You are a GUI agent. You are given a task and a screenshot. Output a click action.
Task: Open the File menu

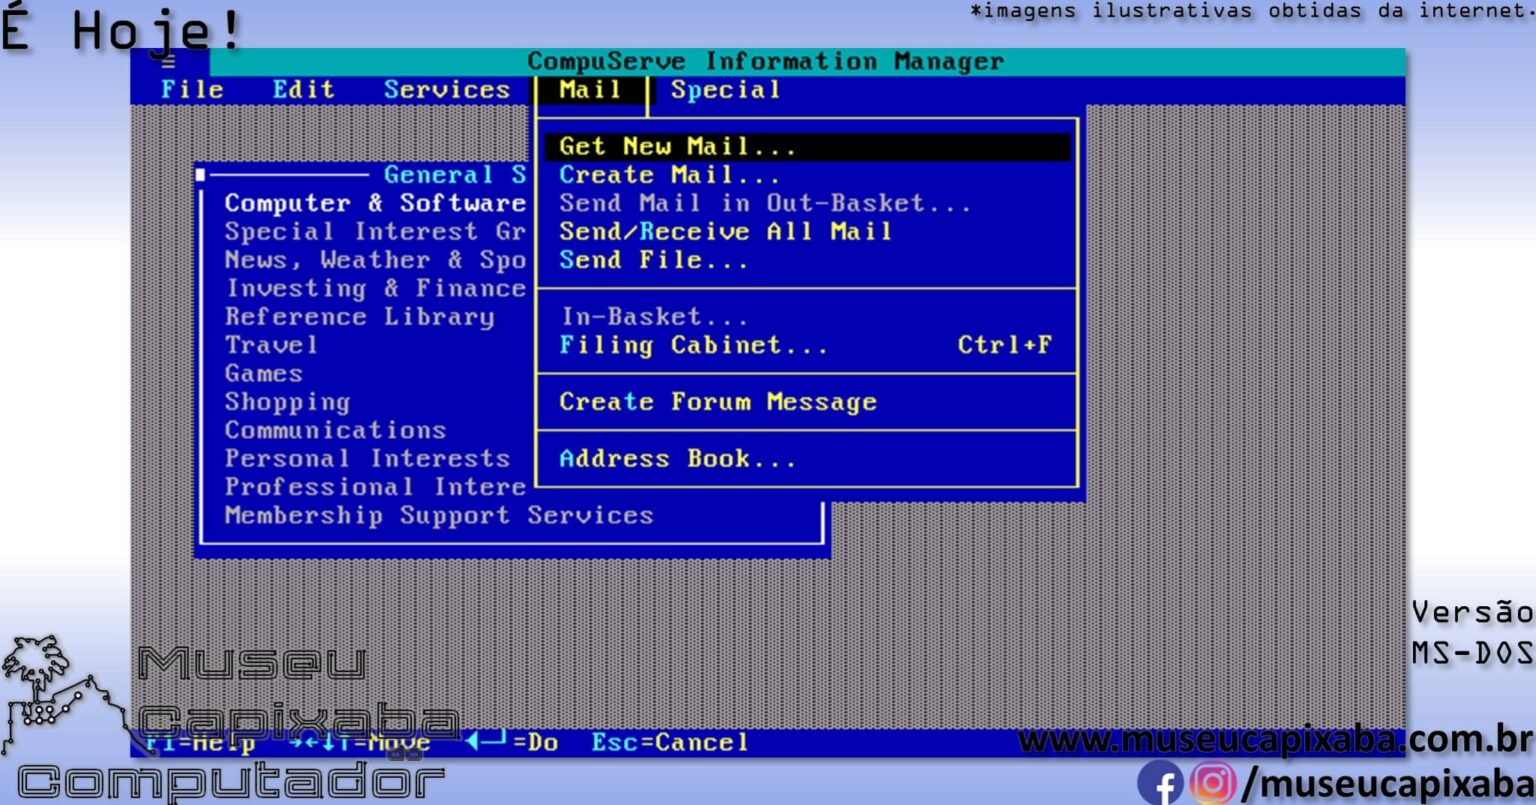192,89
